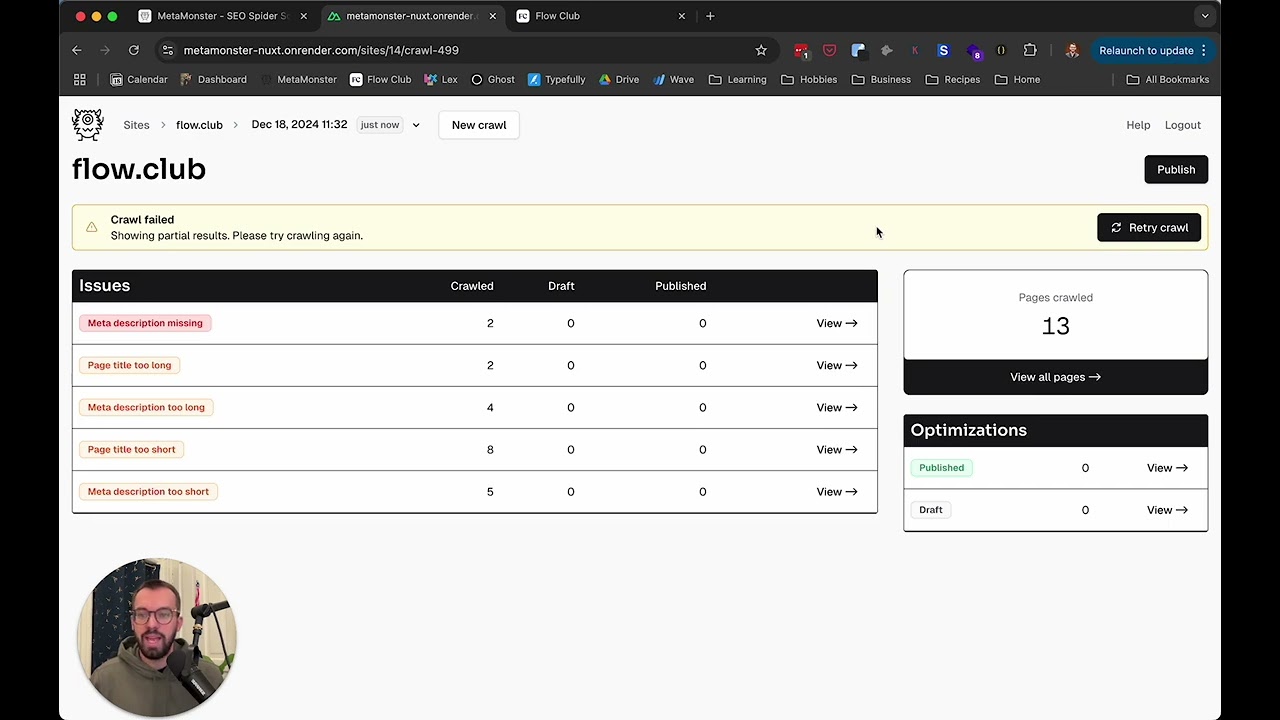View Meta description missing issues

coord(837,323)
